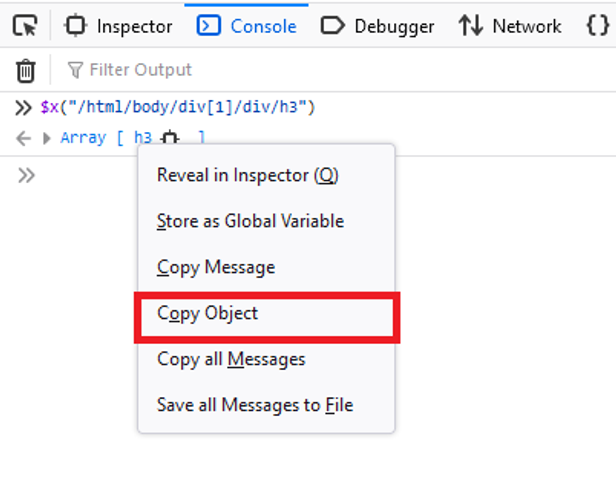Choose Copy Message from the context menu
The width and height of the screenshot is (616, 498).
point(216,267)
